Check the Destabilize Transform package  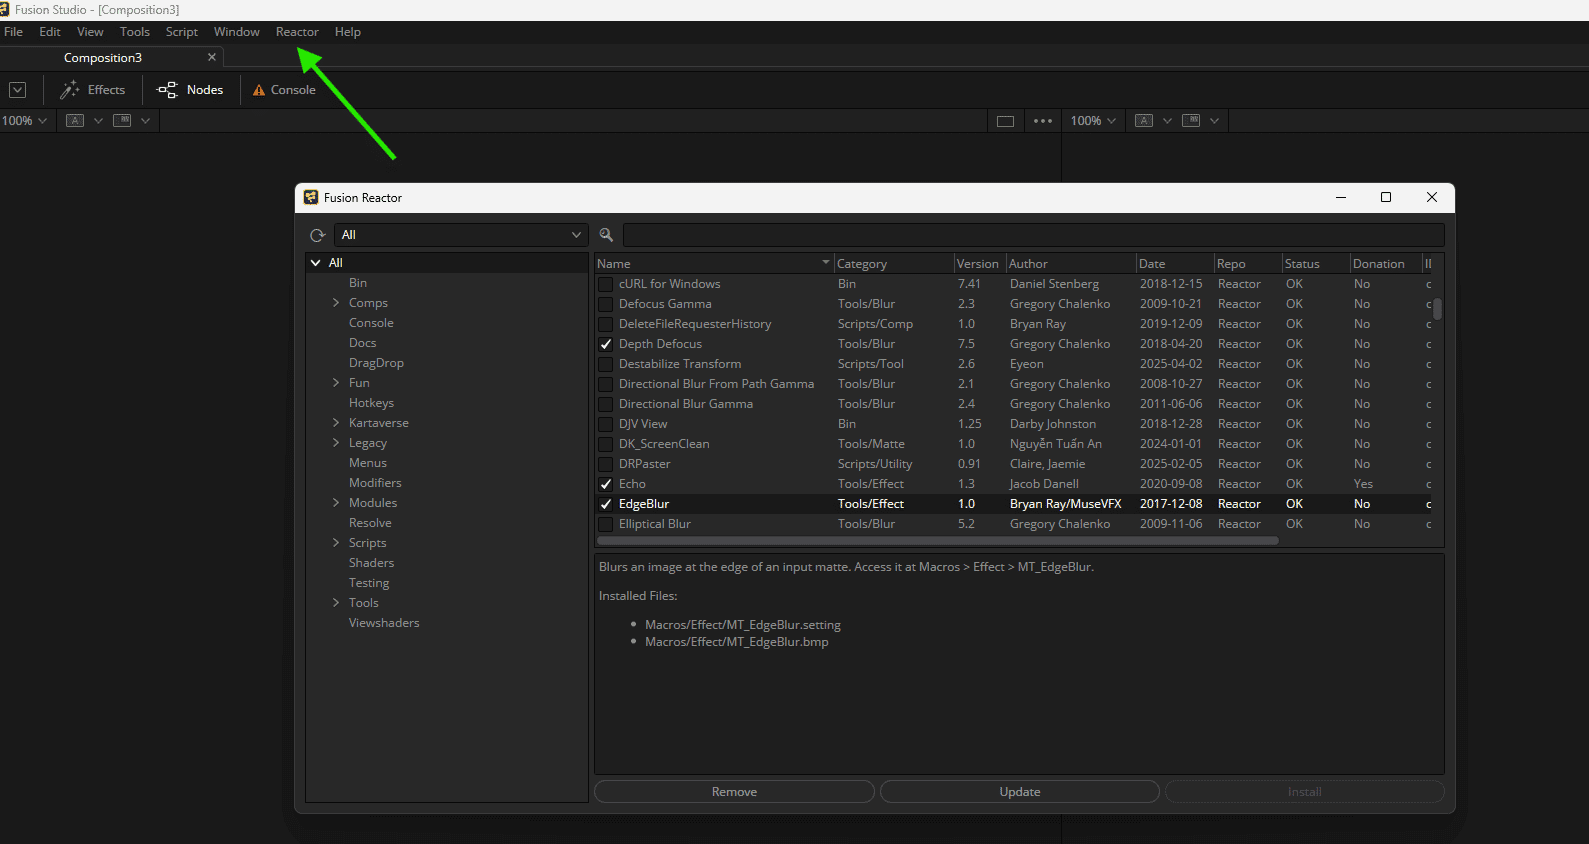(x=605, y=364)
